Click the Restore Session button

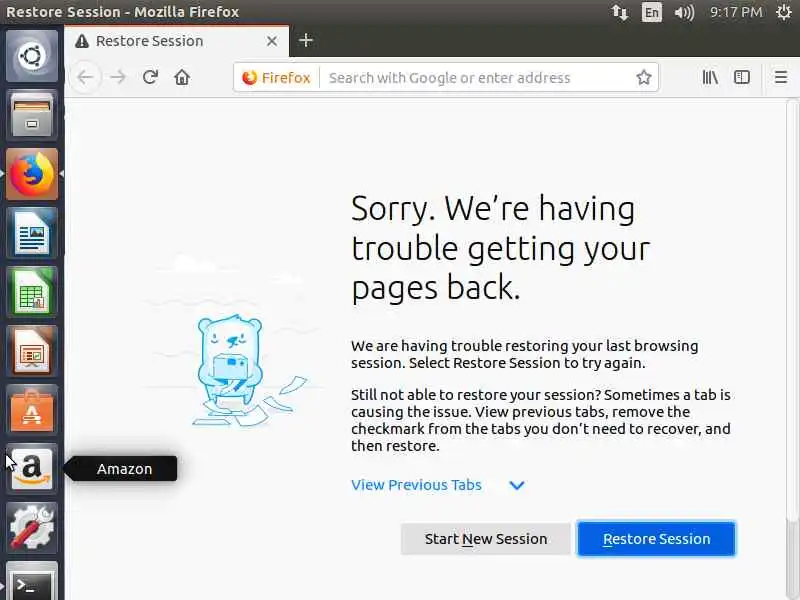[657, 539]
